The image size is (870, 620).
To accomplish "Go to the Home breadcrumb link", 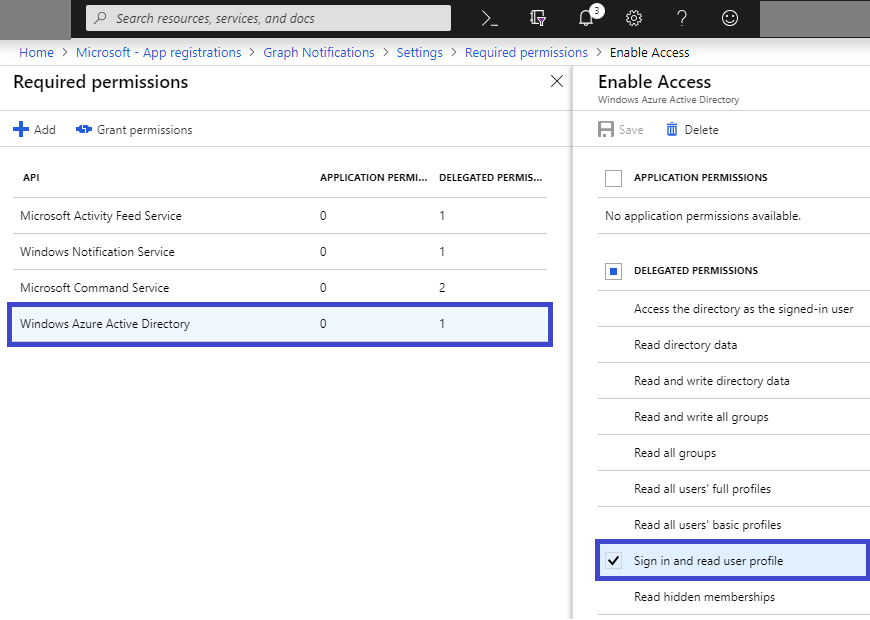I will [x=36, y=52].
